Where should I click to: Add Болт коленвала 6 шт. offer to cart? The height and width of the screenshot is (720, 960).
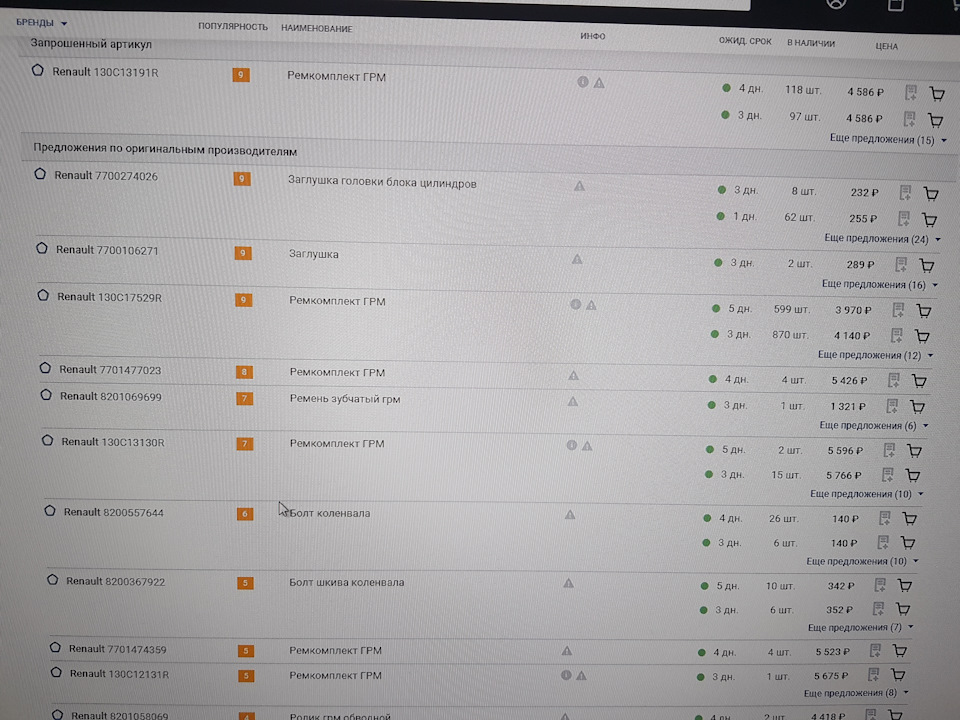(x=908, y=543)
